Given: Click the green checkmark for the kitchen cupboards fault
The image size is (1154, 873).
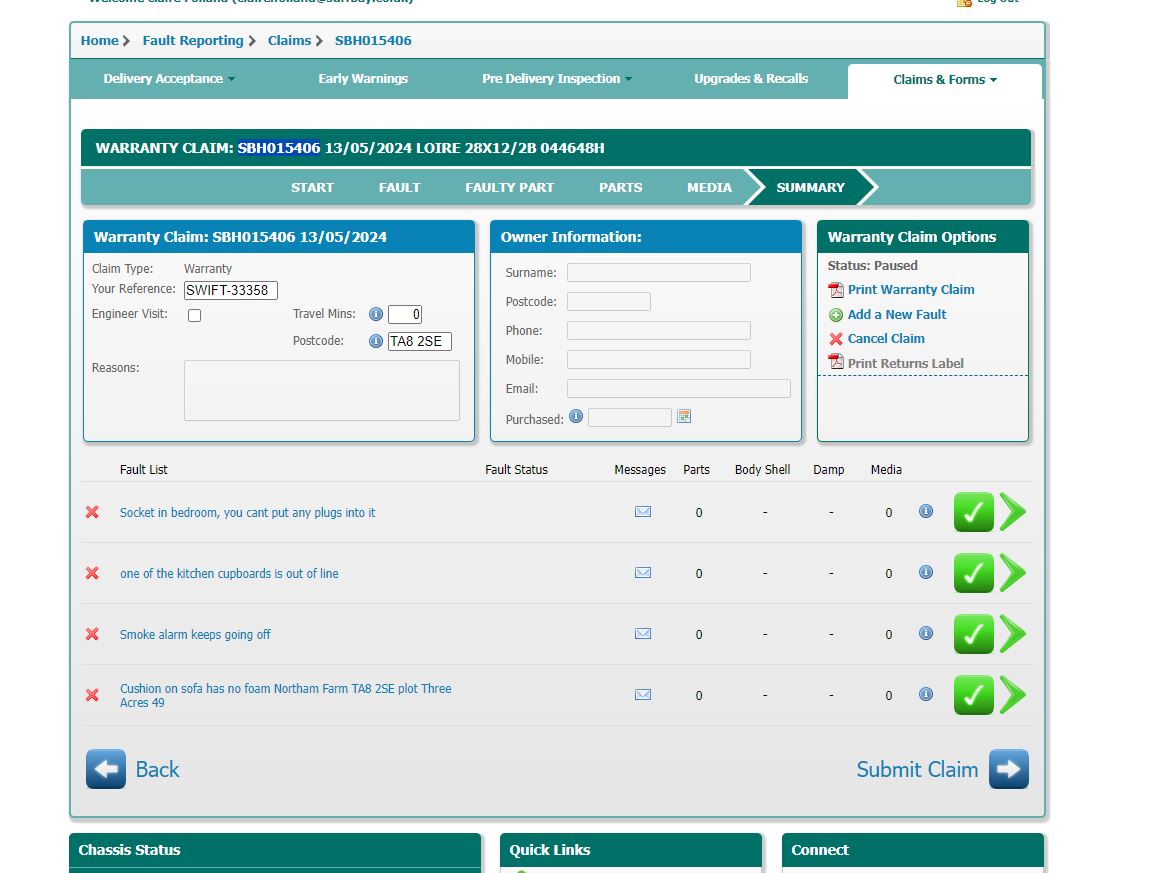Looking at the screenshot, I should (973, 573).
